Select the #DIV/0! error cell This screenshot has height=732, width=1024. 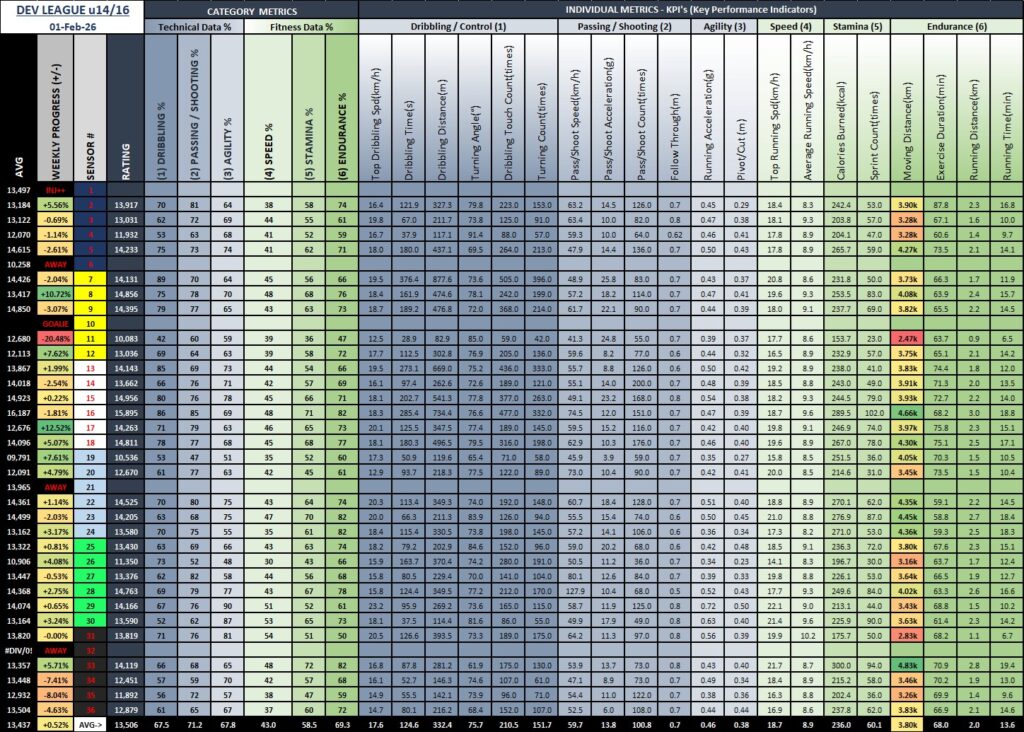(18, 649)
